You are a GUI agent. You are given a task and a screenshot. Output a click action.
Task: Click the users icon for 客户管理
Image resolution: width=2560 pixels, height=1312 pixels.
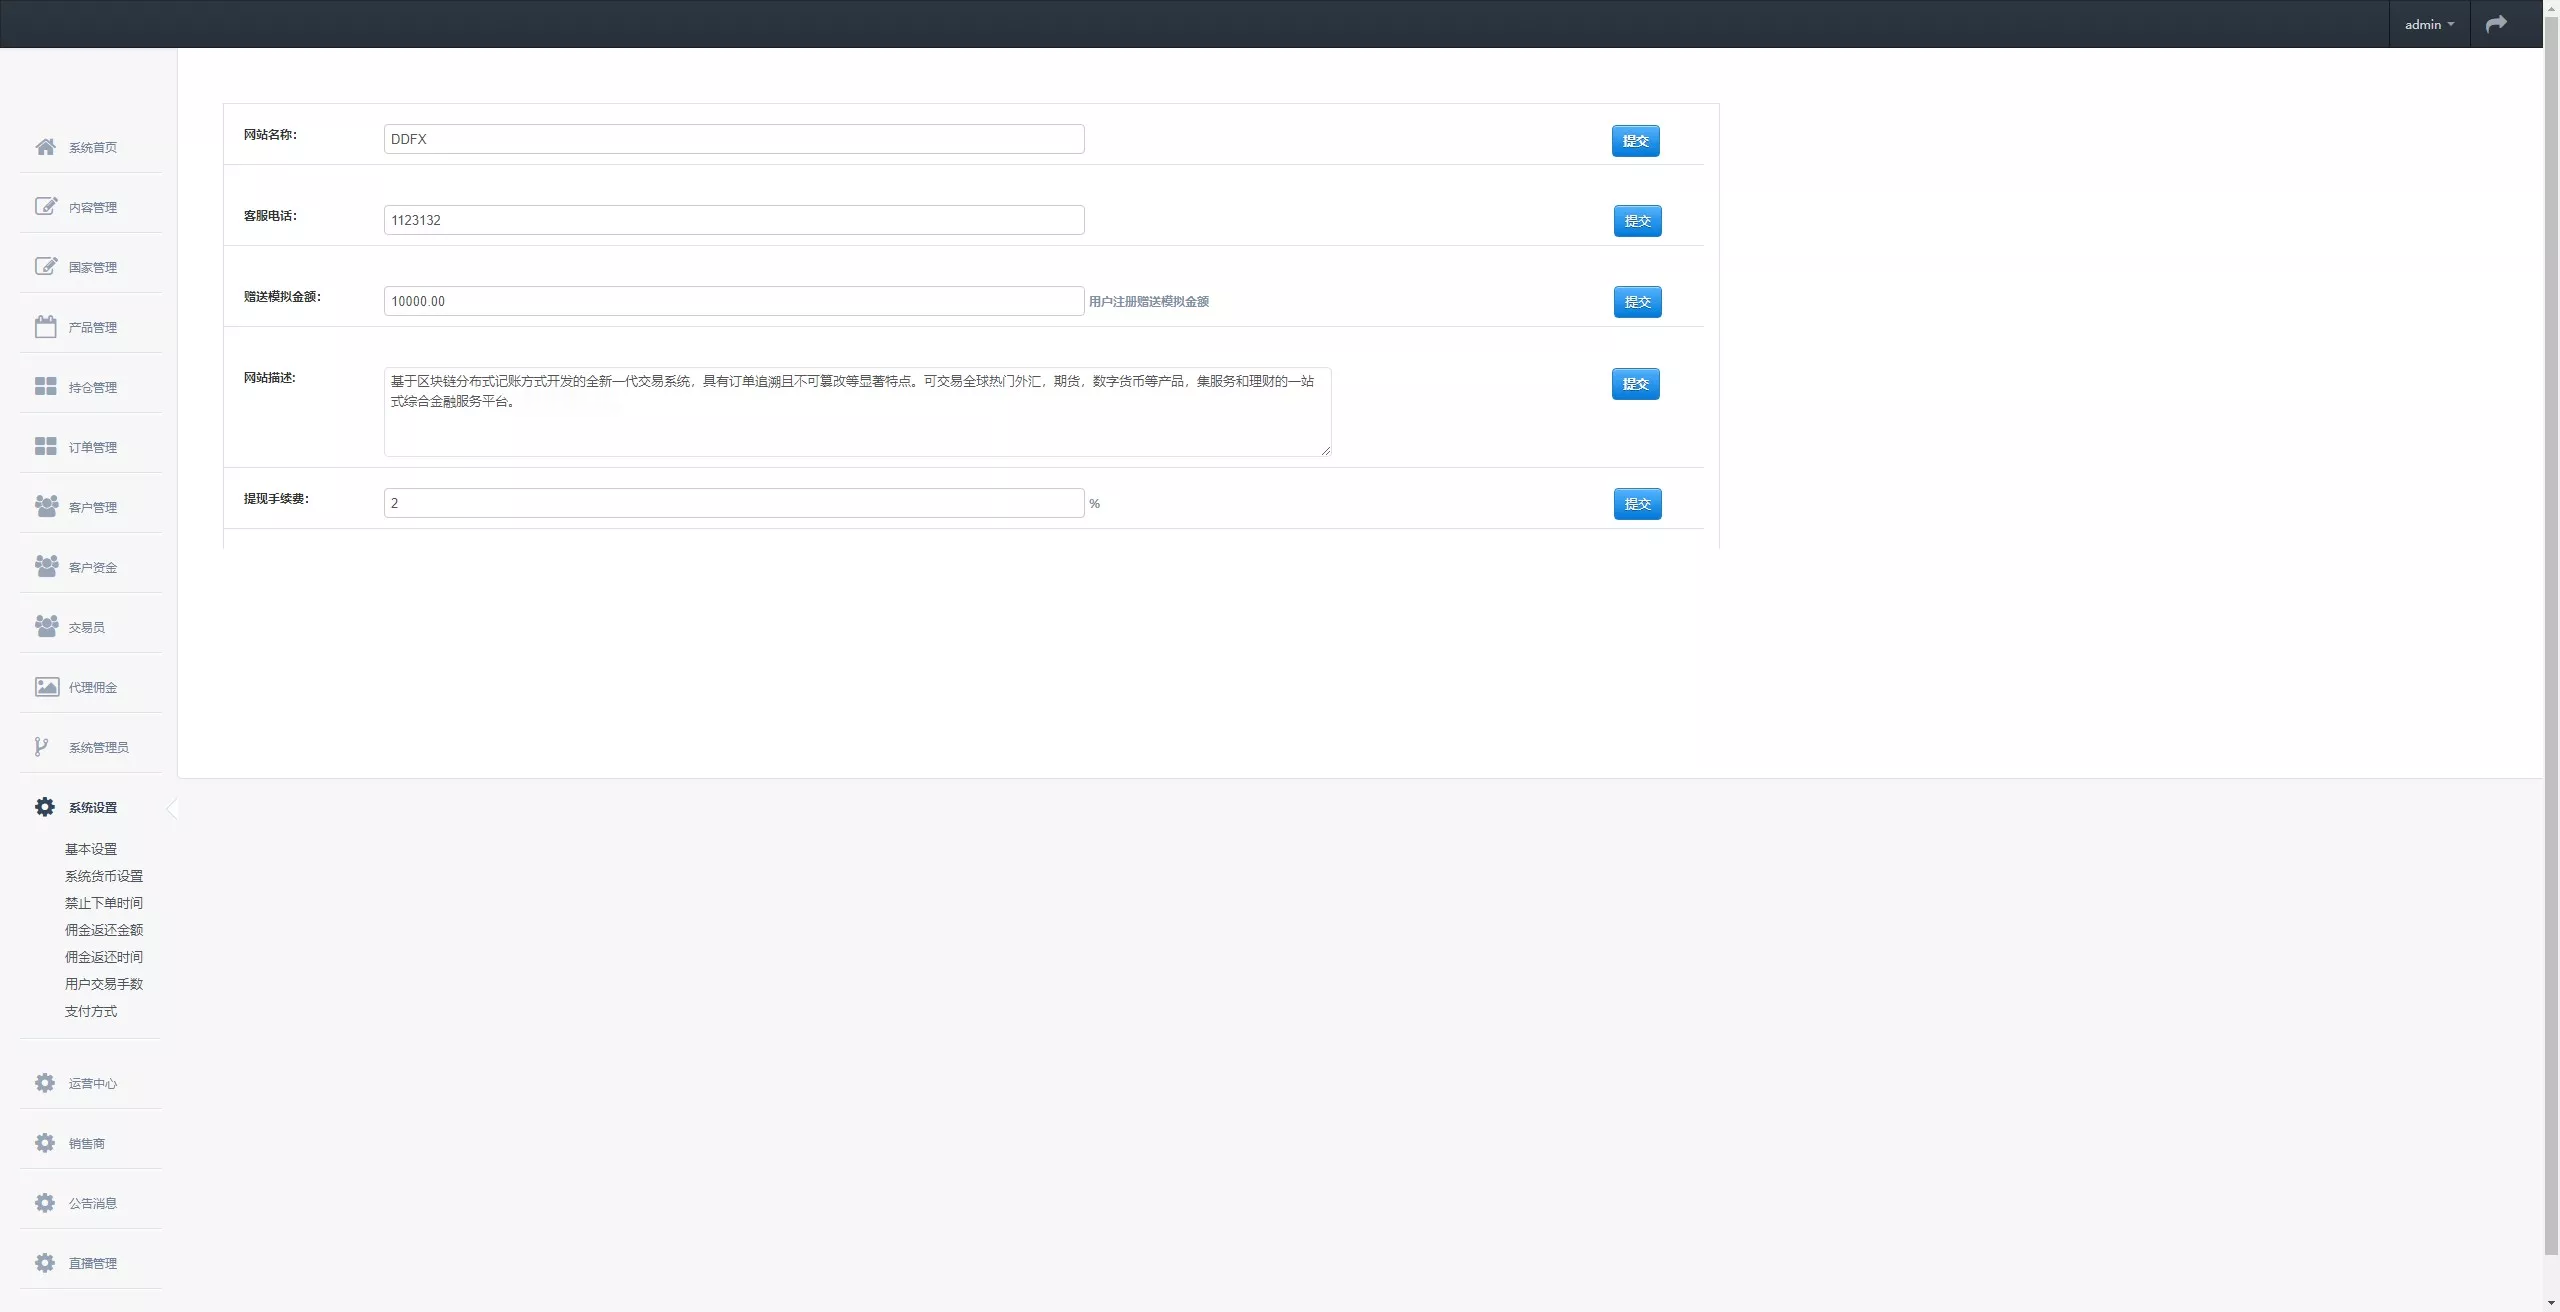[46, 506]
